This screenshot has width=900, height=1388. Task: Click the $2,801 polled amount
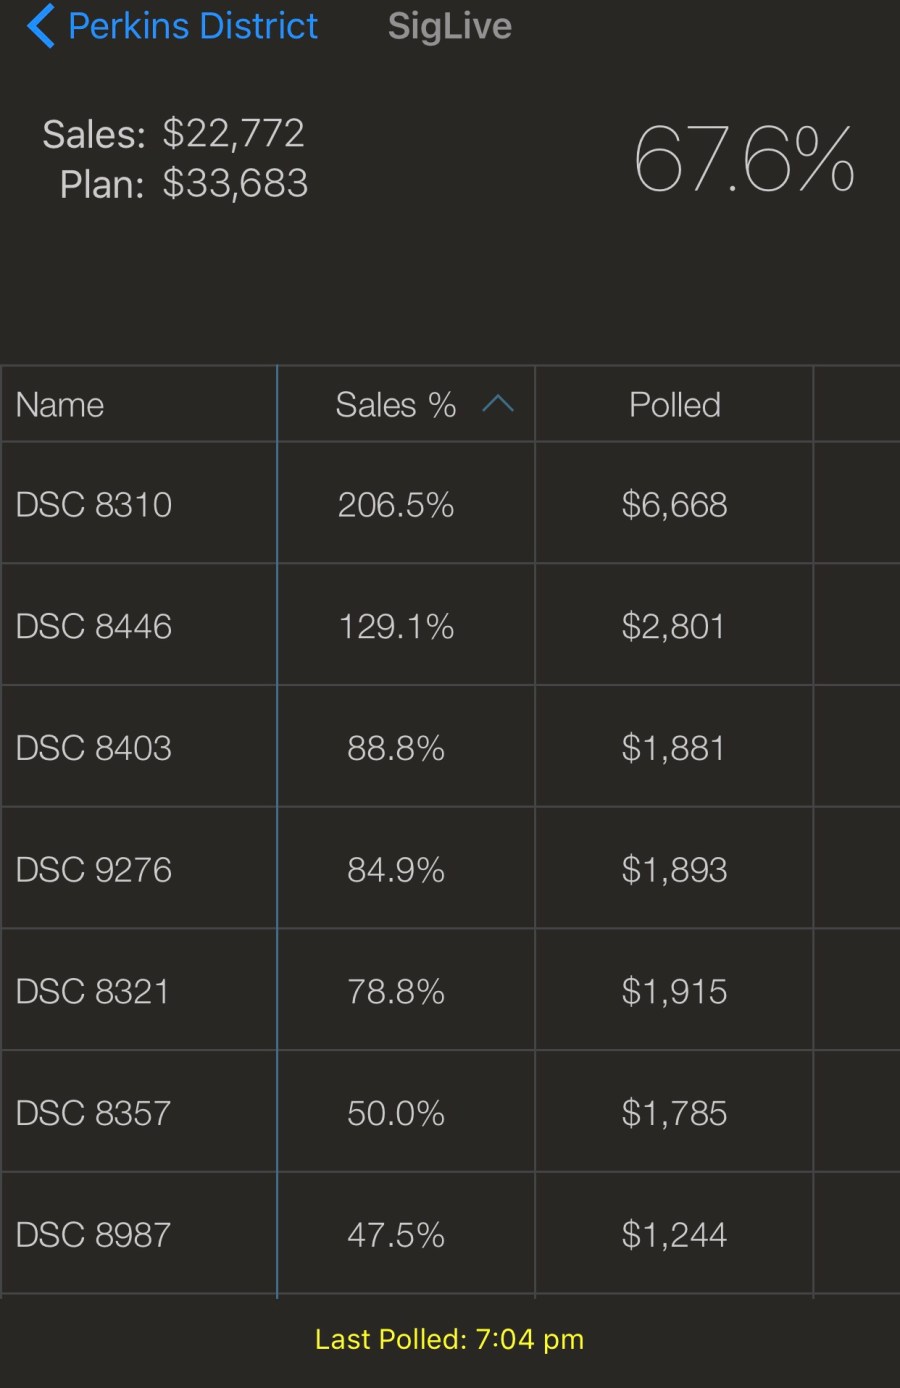pyautogui.click(x=673, y=626)
